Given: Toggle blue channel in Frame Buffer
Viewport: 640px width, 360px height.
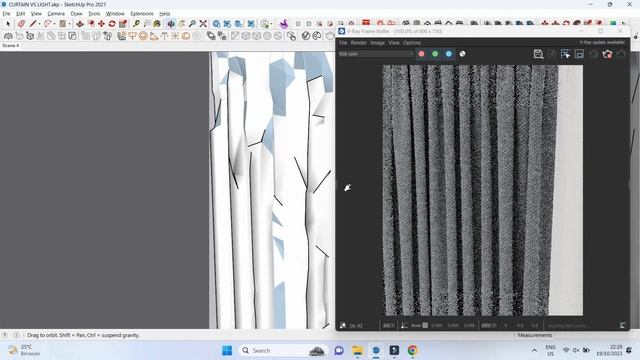Looking at the screenshot, I should click(449, 54).
